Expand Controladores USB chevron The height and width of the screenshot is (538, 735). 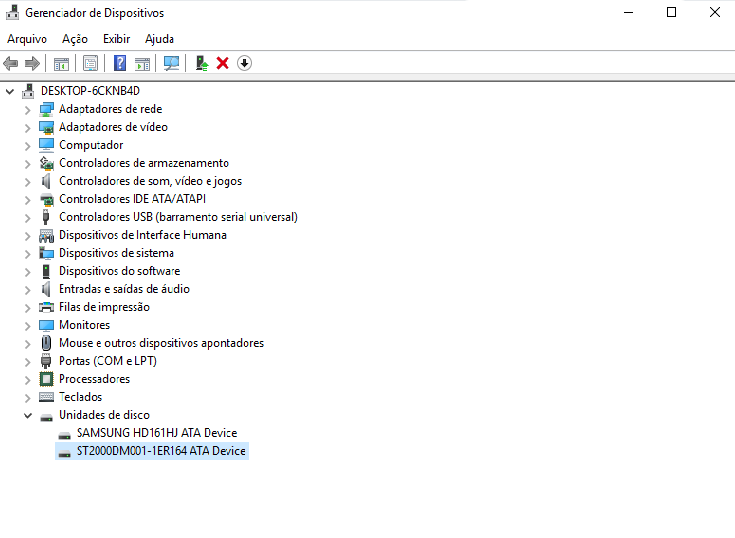pos(28,218)
